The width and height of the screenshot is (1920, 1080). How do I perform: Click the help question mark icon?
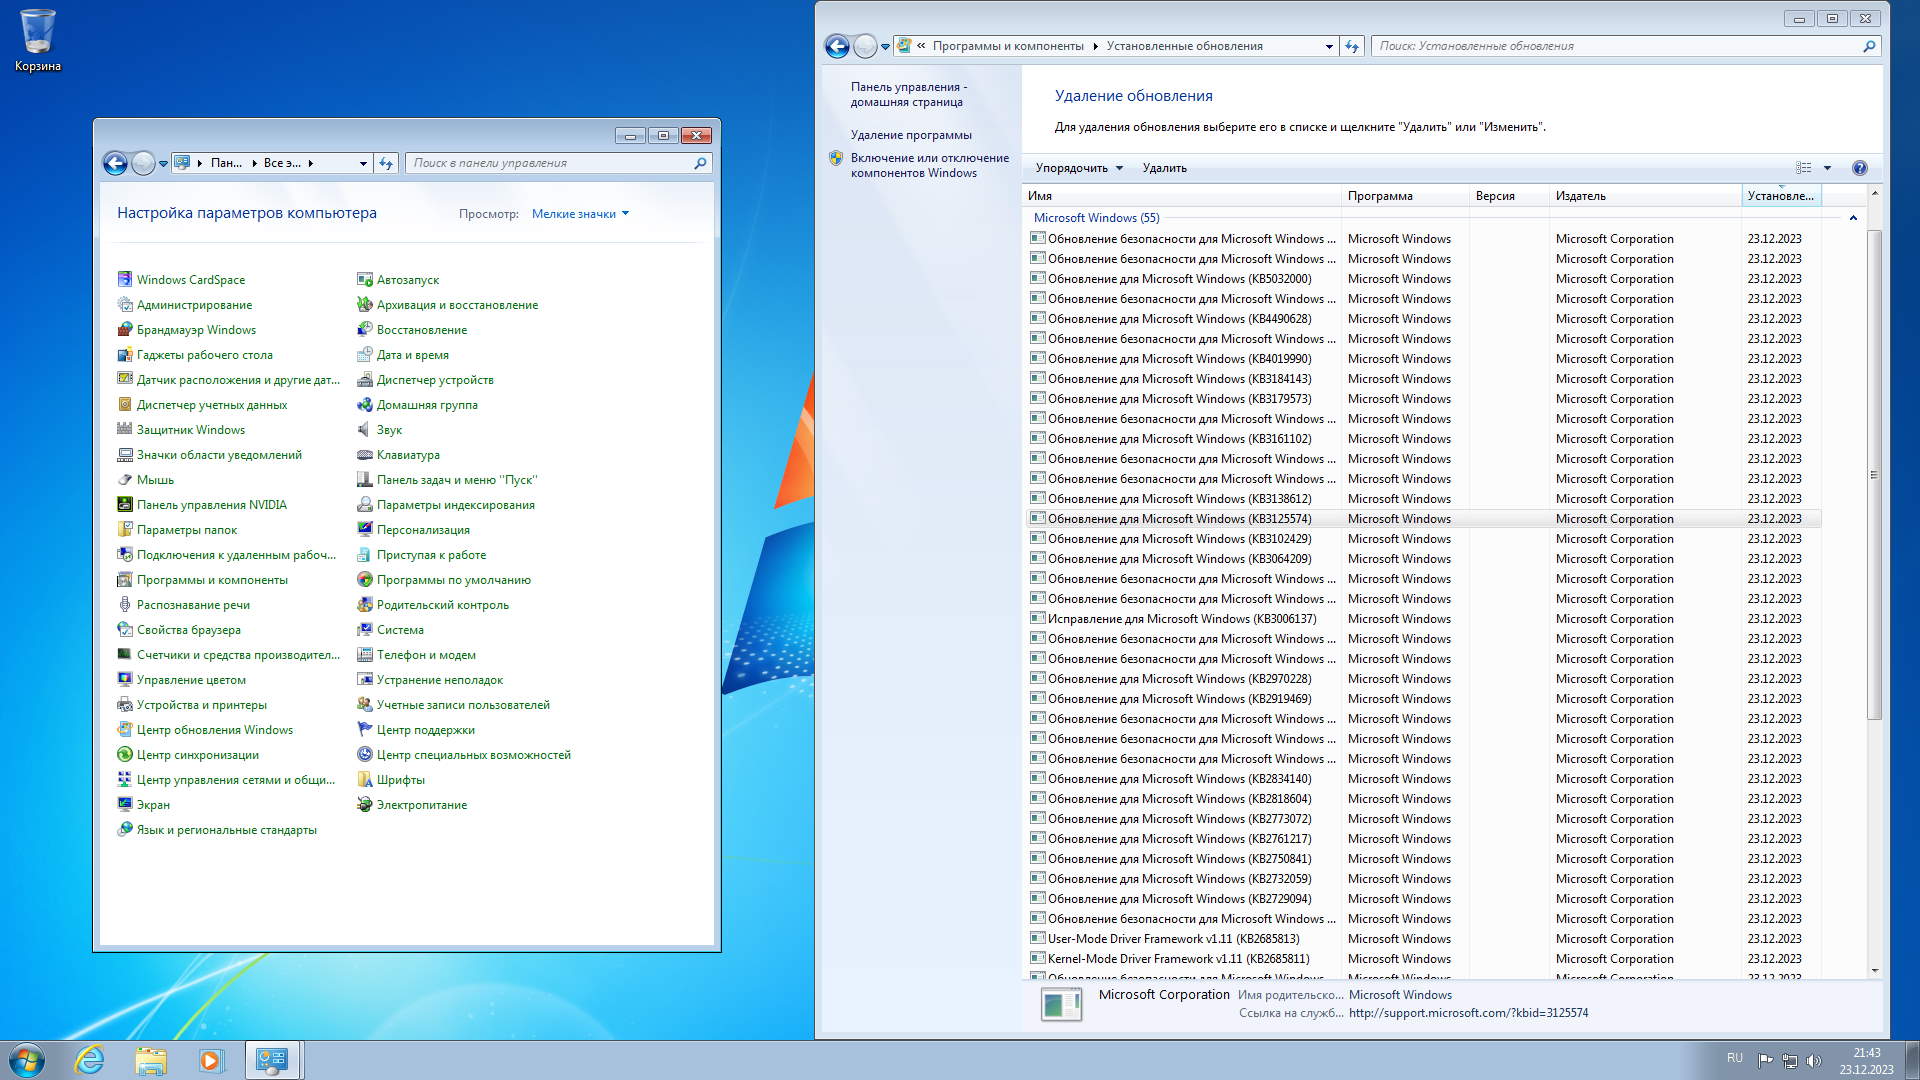[1859, 168]
